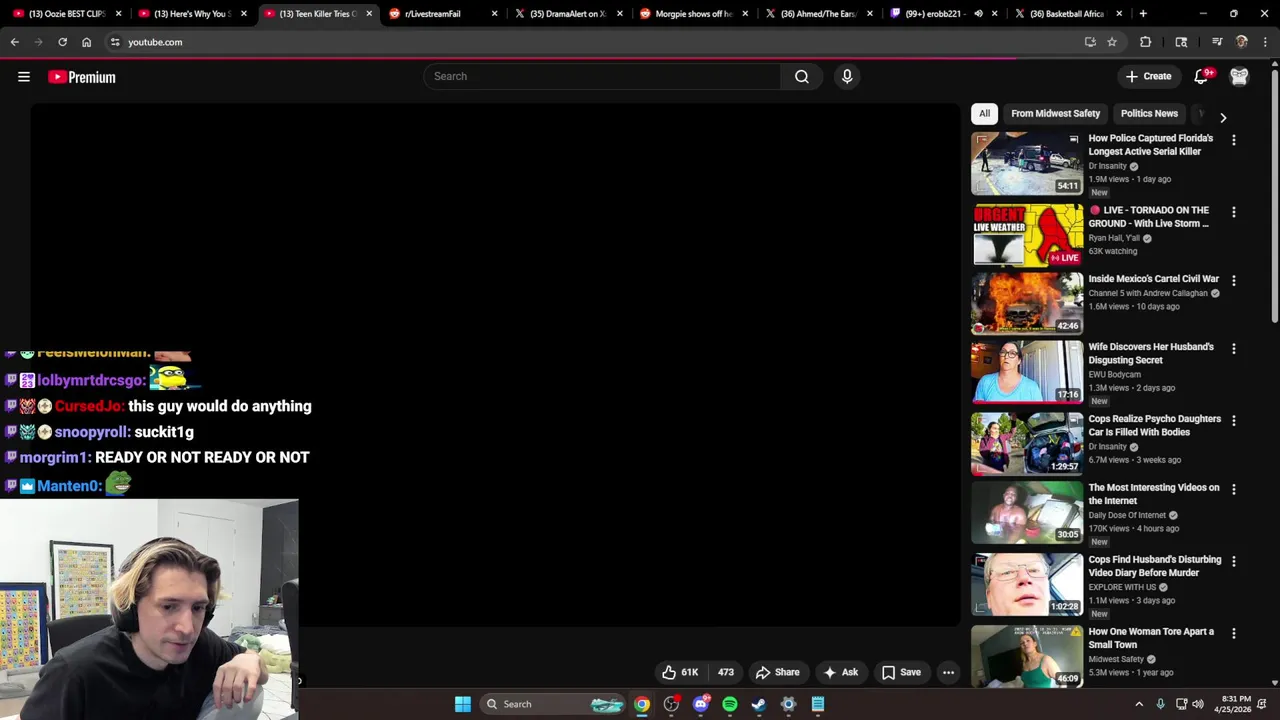
Task: Open Daily Dose Of Internet channel
Action: click(x=1127, y=515)
